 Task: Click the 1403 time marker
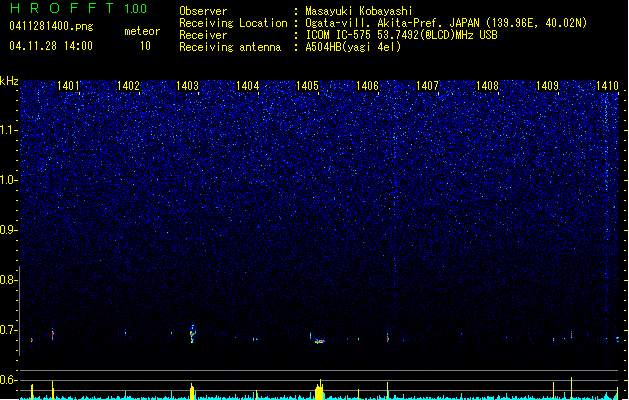click(x=188, y=86)
